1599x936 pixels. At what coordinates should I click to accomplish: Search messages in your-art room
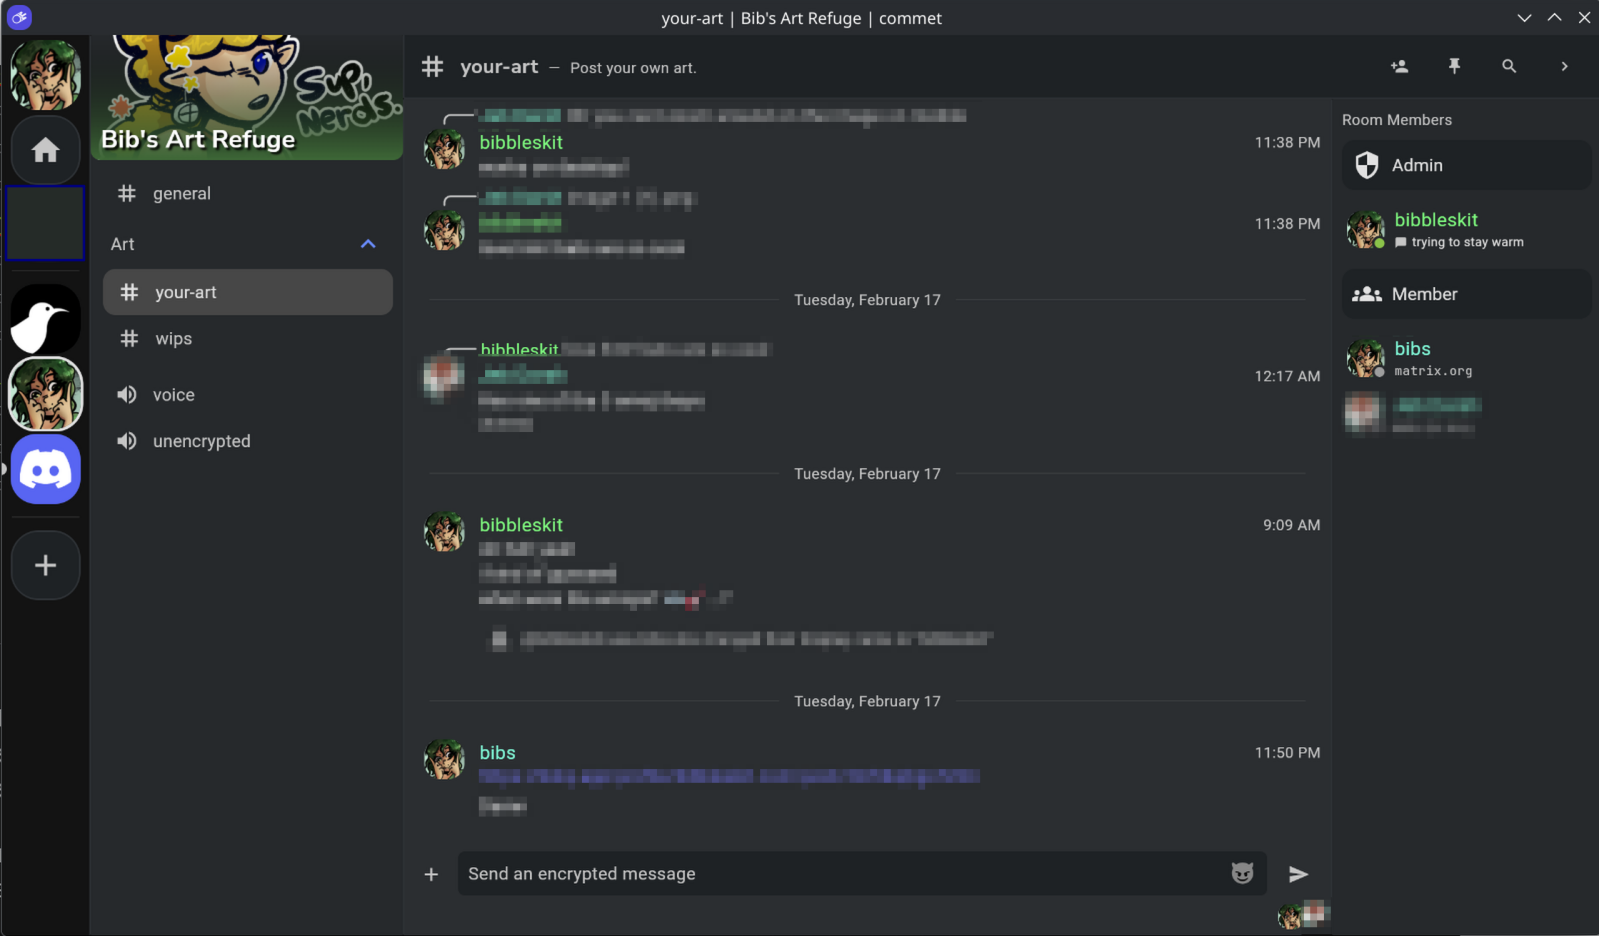pyautogui.click(x=1509, y=67)
